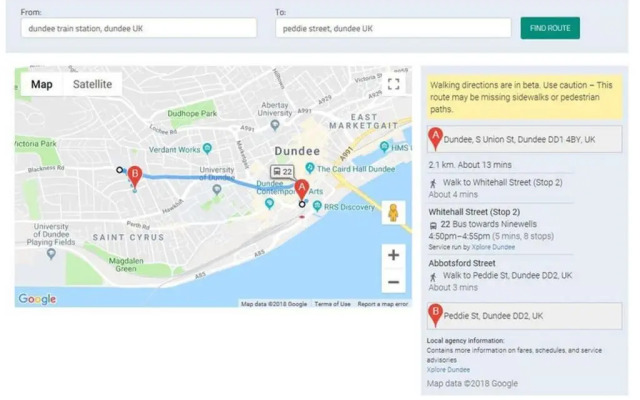Open The Caird Hall Dundee pin
640x400 pixels.
pyautogui.click(x=310, y=168)
